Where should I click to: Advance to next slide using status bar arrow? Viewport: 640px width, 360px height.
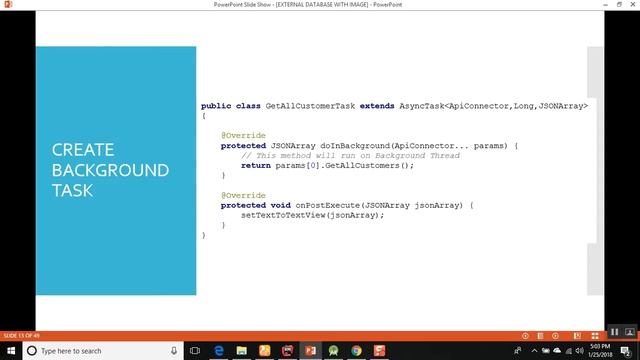[x=556, y=336]
